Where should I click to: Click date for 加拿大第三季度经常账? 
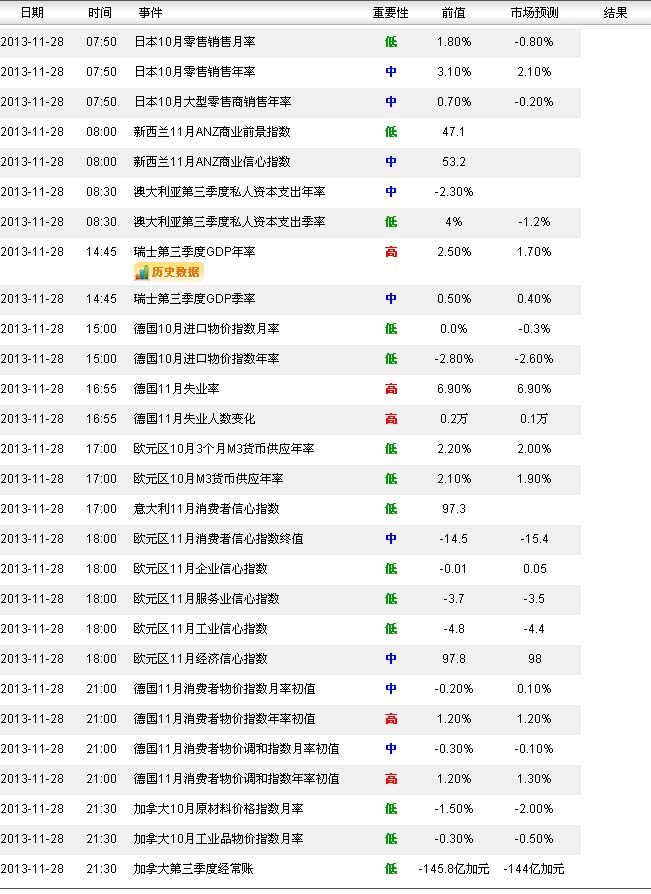(32, 869)
